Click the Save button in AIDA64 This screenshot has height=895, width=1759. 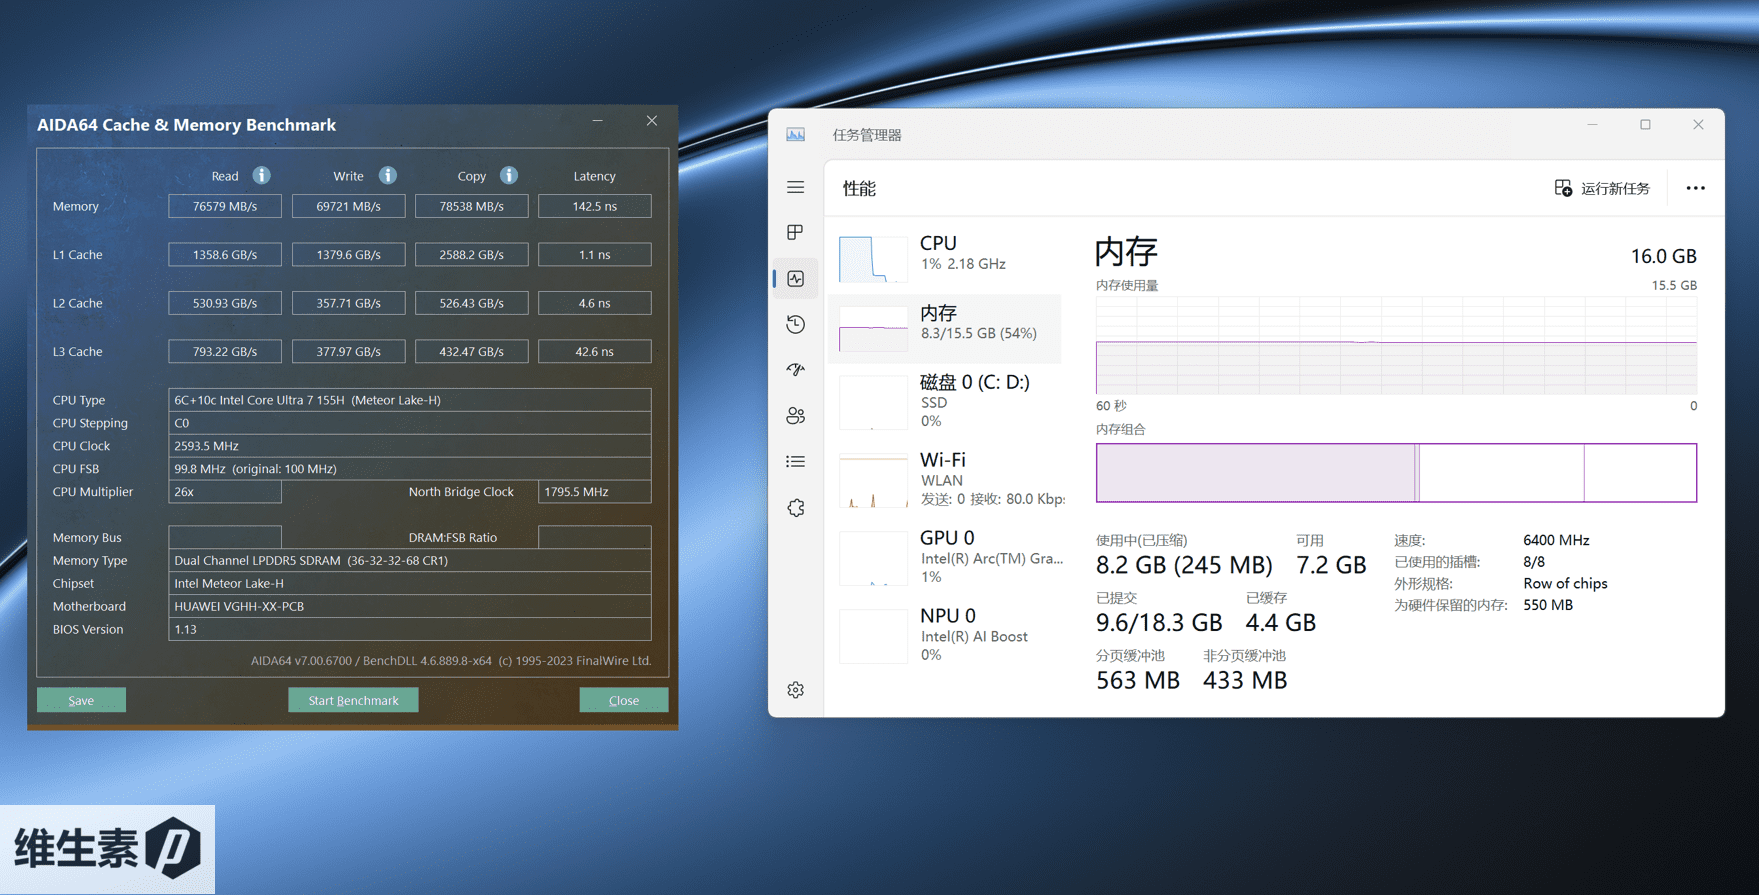click(81, 700)
